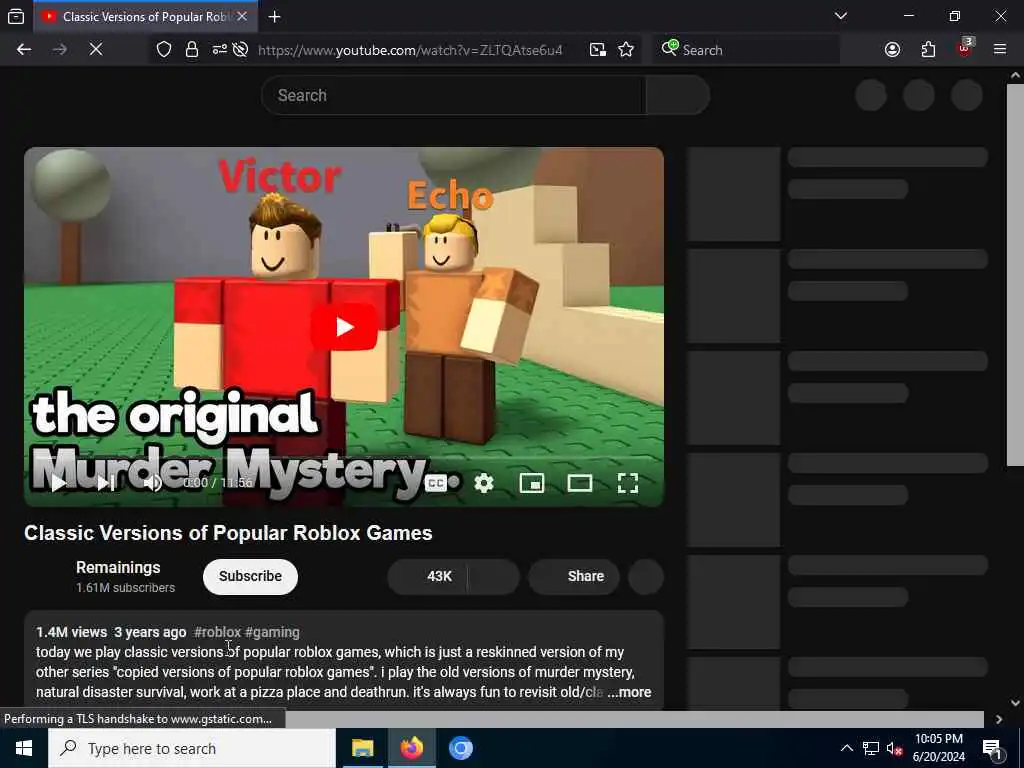
Task: Subscribe to the Remainings channel
Action: [250, 577]
